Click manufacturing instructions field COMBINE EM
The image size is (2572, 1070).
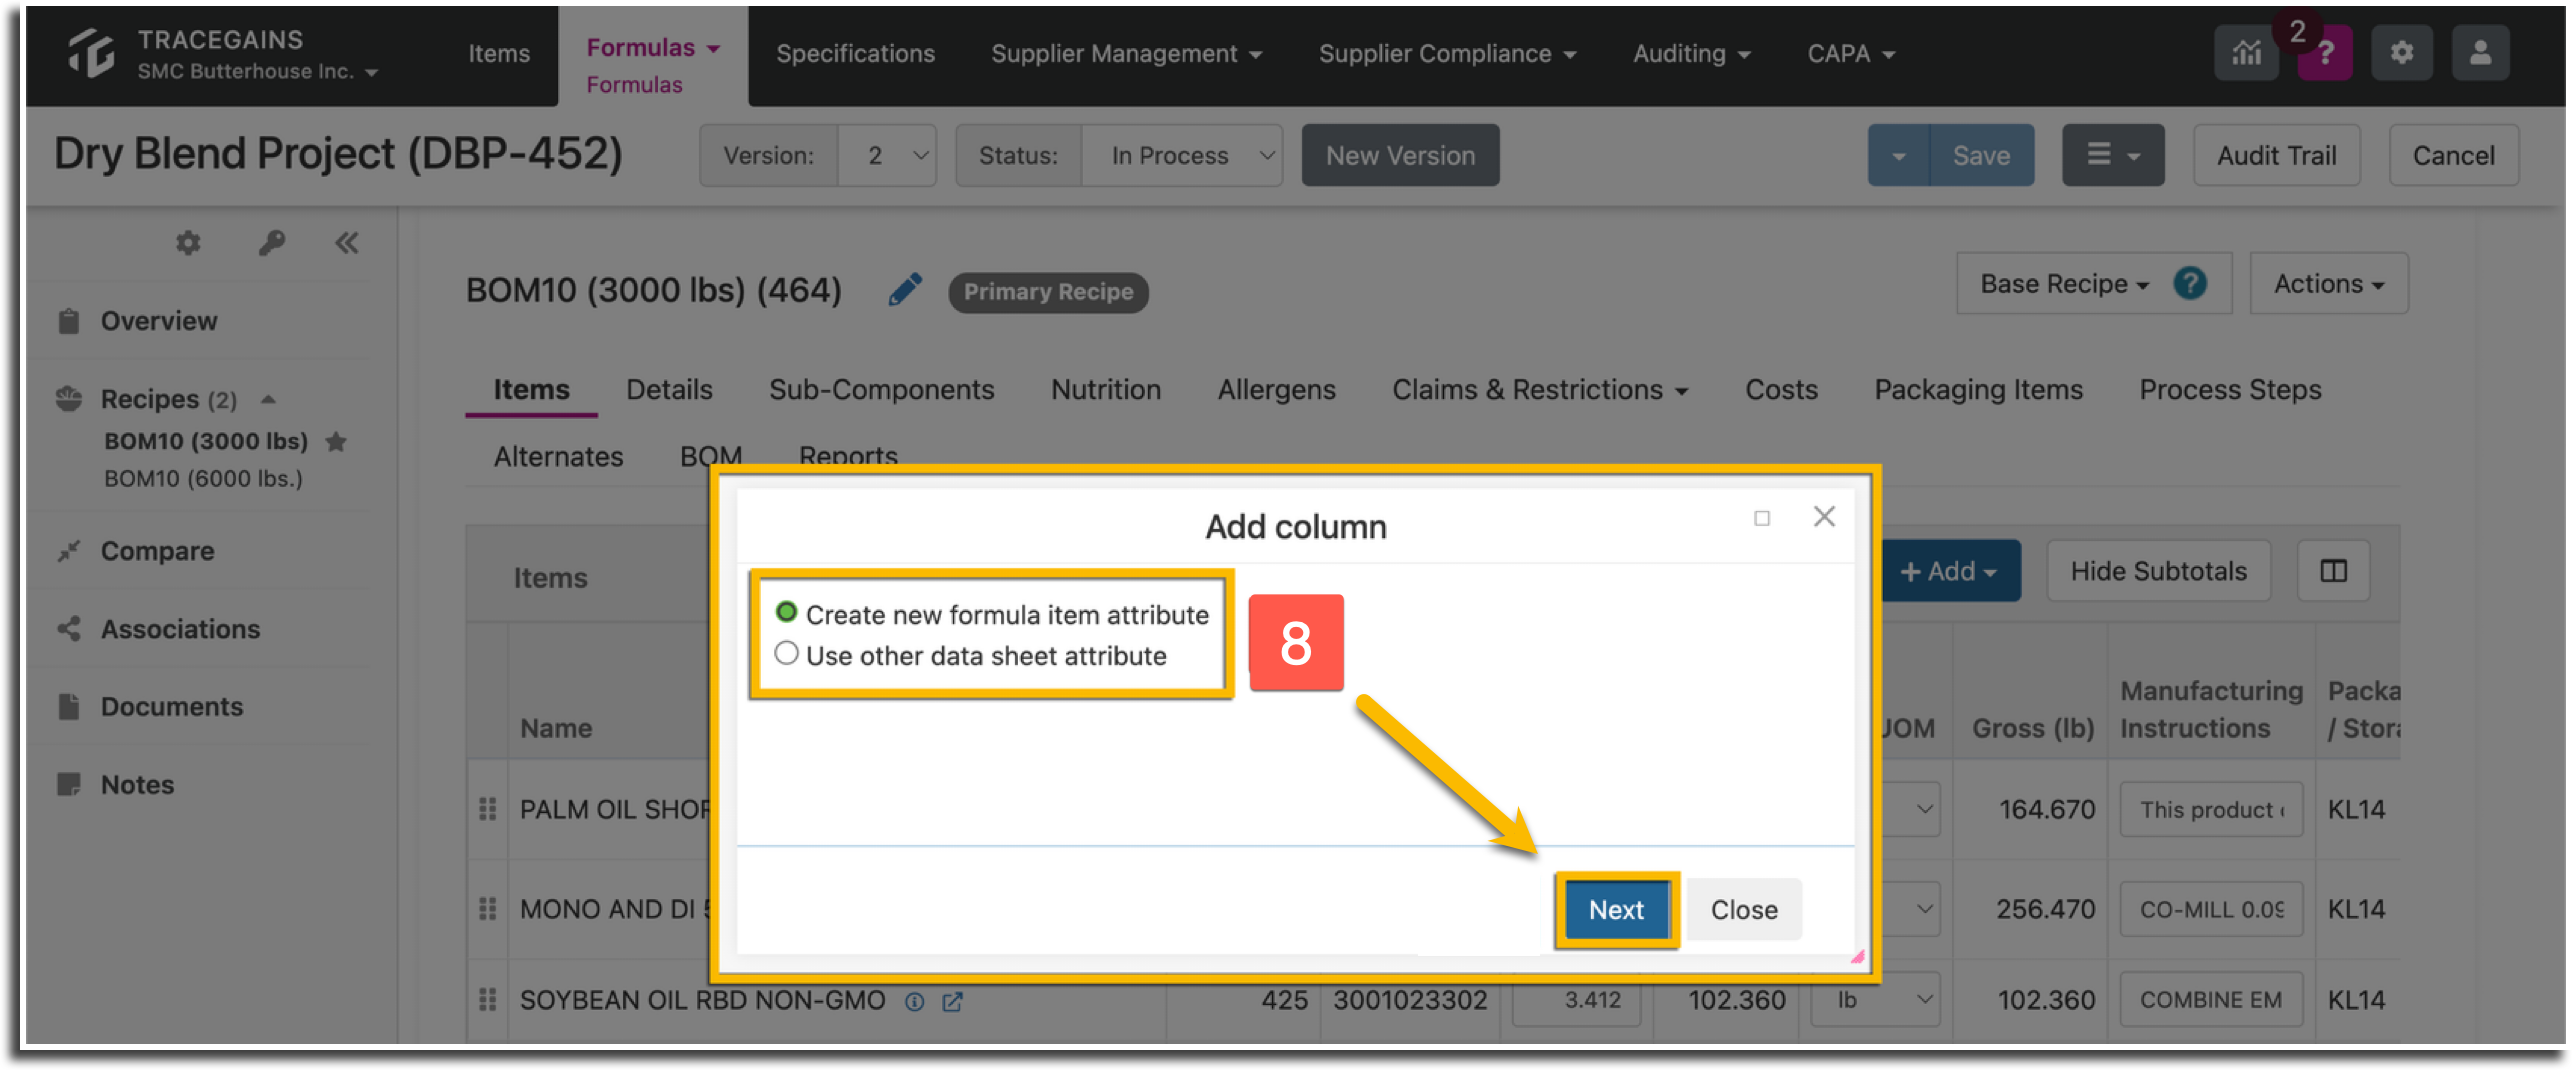click(2211, 999)
